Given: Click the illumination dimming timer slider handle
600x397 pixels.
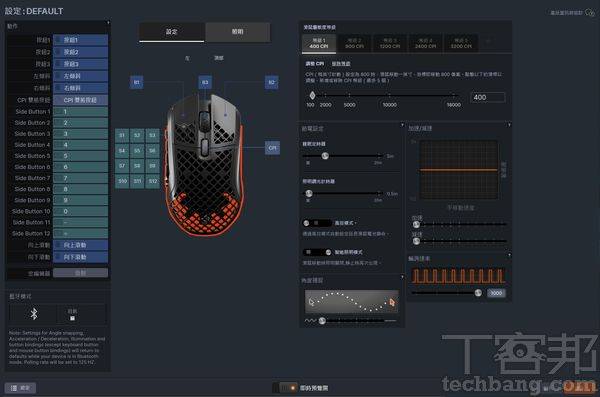Looking at the screenshot, I should [308, 193].
